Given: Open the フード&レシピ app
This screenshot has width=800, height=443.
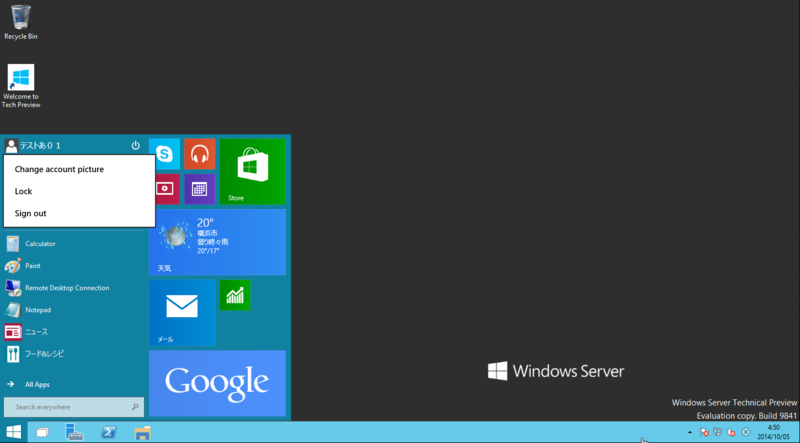Looking at the screenshot, I should [74, 354].
